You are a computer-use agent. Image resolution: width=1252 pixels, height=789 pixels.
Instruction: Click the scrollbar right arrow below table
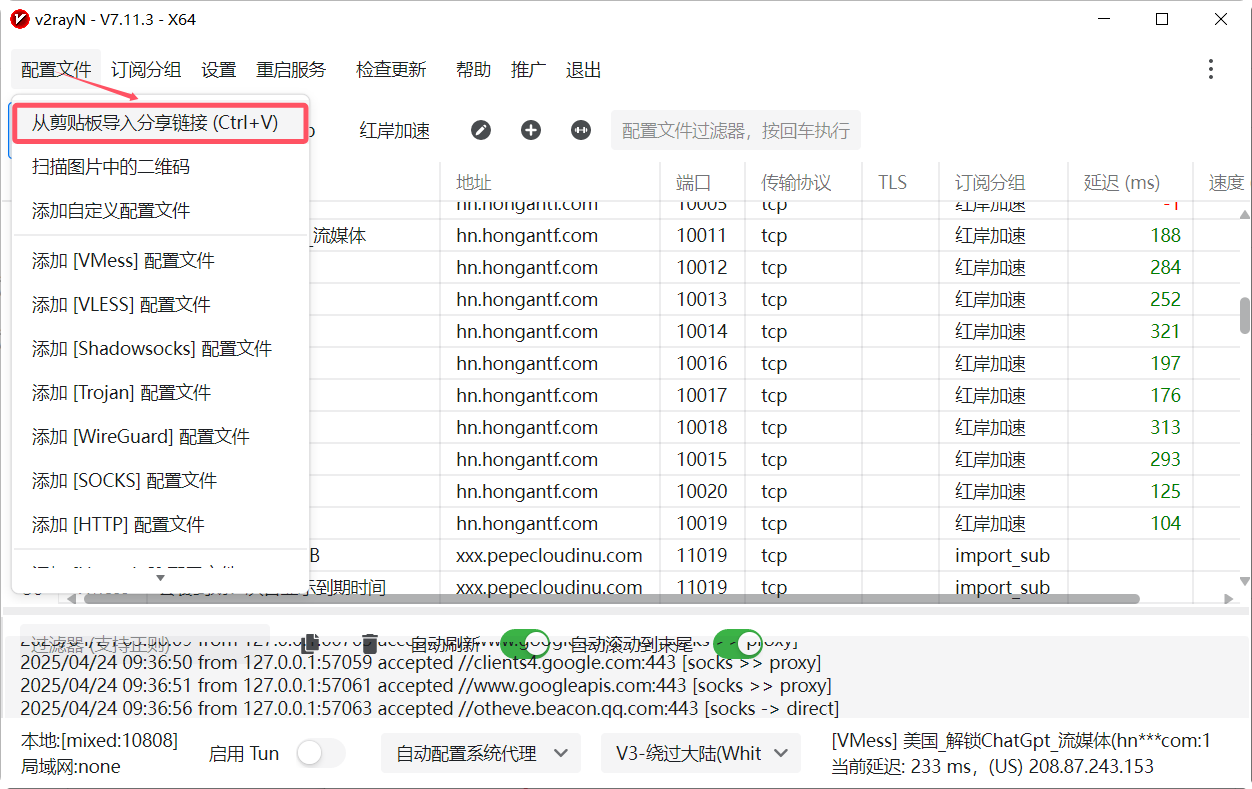click(1229, 599)
